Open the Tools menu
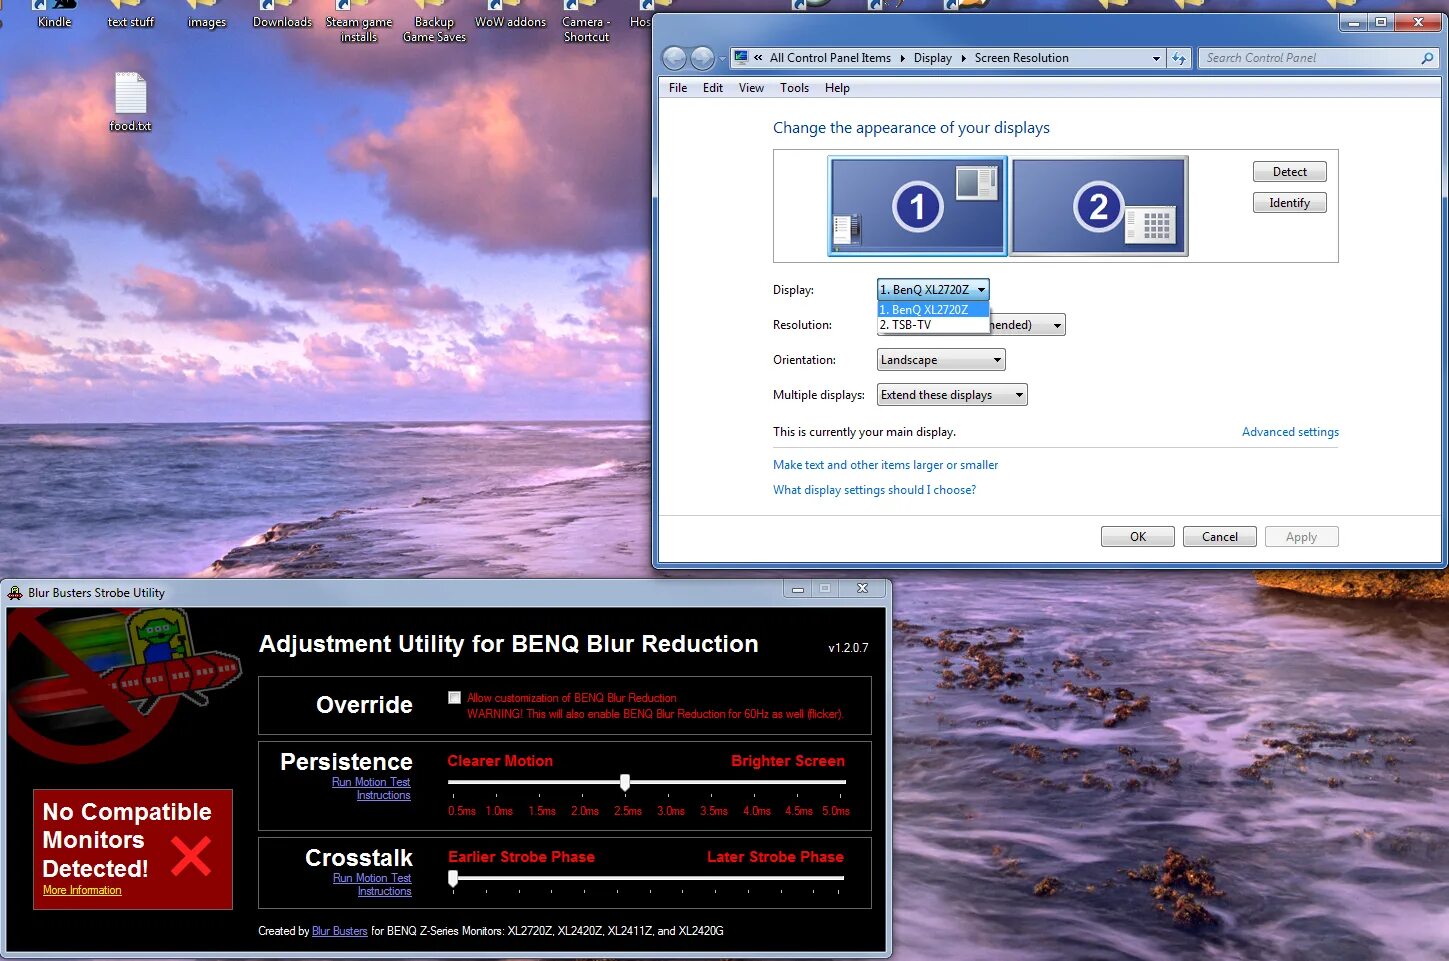1449x961 pixels. click(x=795, y=88)
